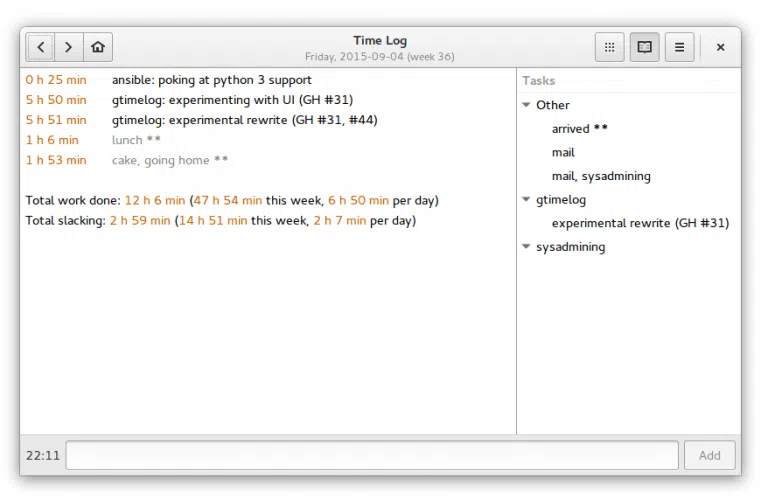Open the calendar grid view button
This screenshot has height=499, width=768.
tap(610, 47)
